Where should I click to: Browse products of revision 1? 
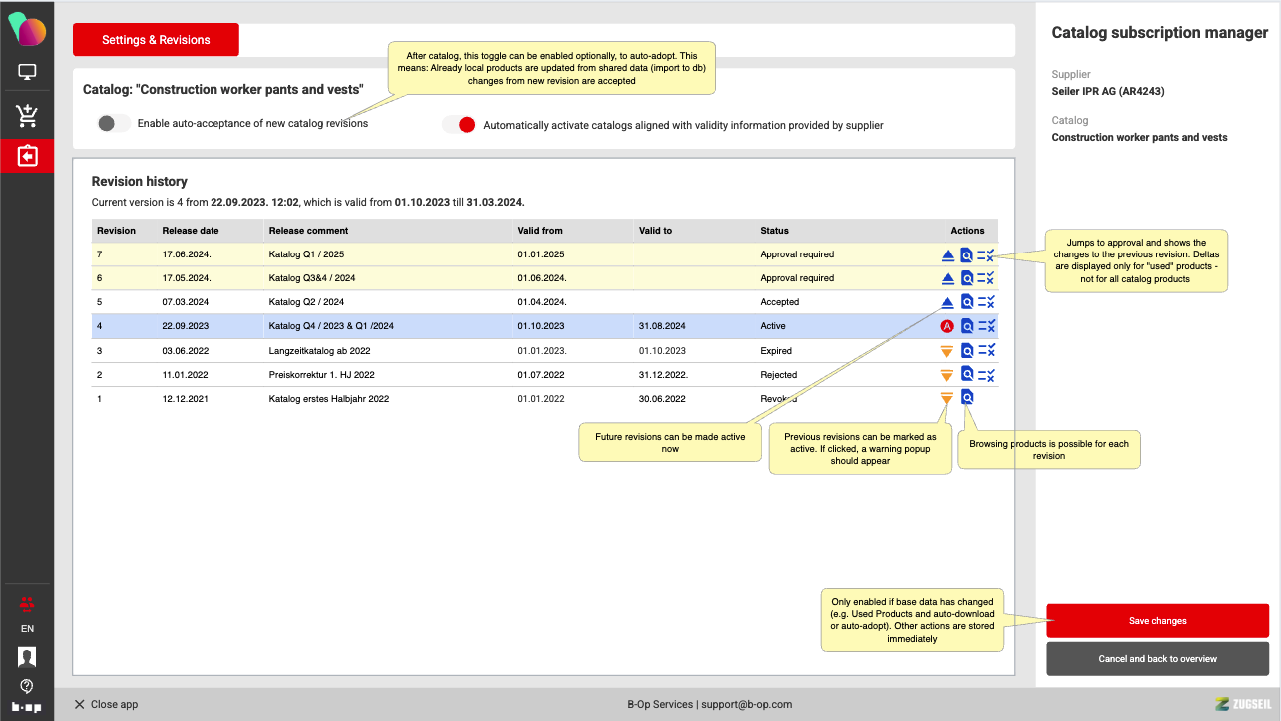coord(967,398)
